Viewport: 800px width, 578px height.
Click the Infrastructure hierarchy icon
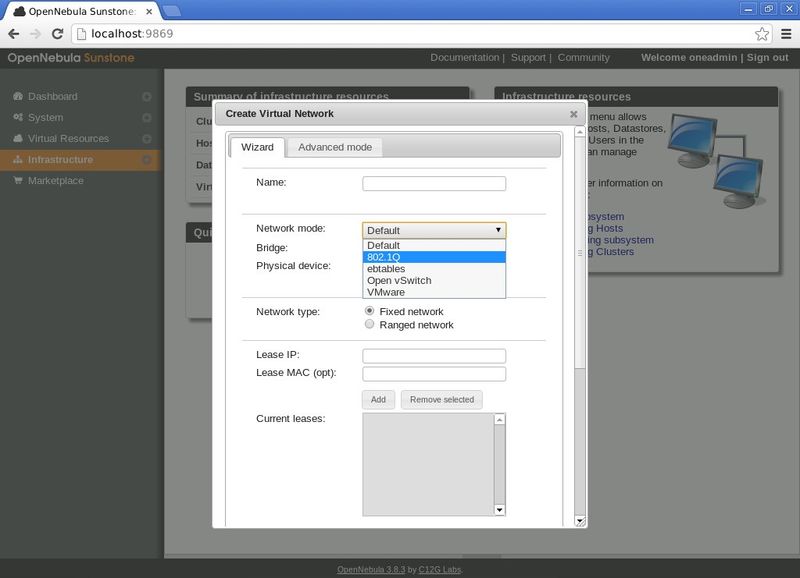18,159
